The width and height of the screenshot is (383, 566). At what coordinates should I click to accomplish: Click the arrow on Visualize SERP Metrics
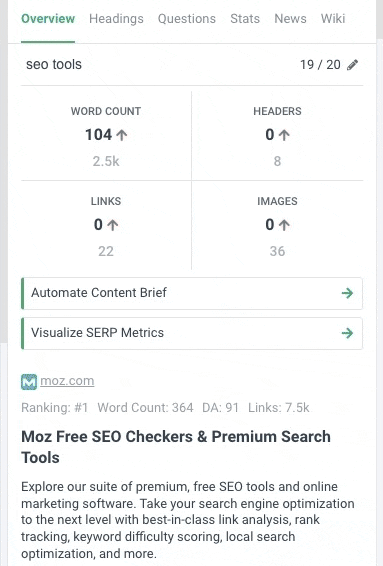point(347,333)
